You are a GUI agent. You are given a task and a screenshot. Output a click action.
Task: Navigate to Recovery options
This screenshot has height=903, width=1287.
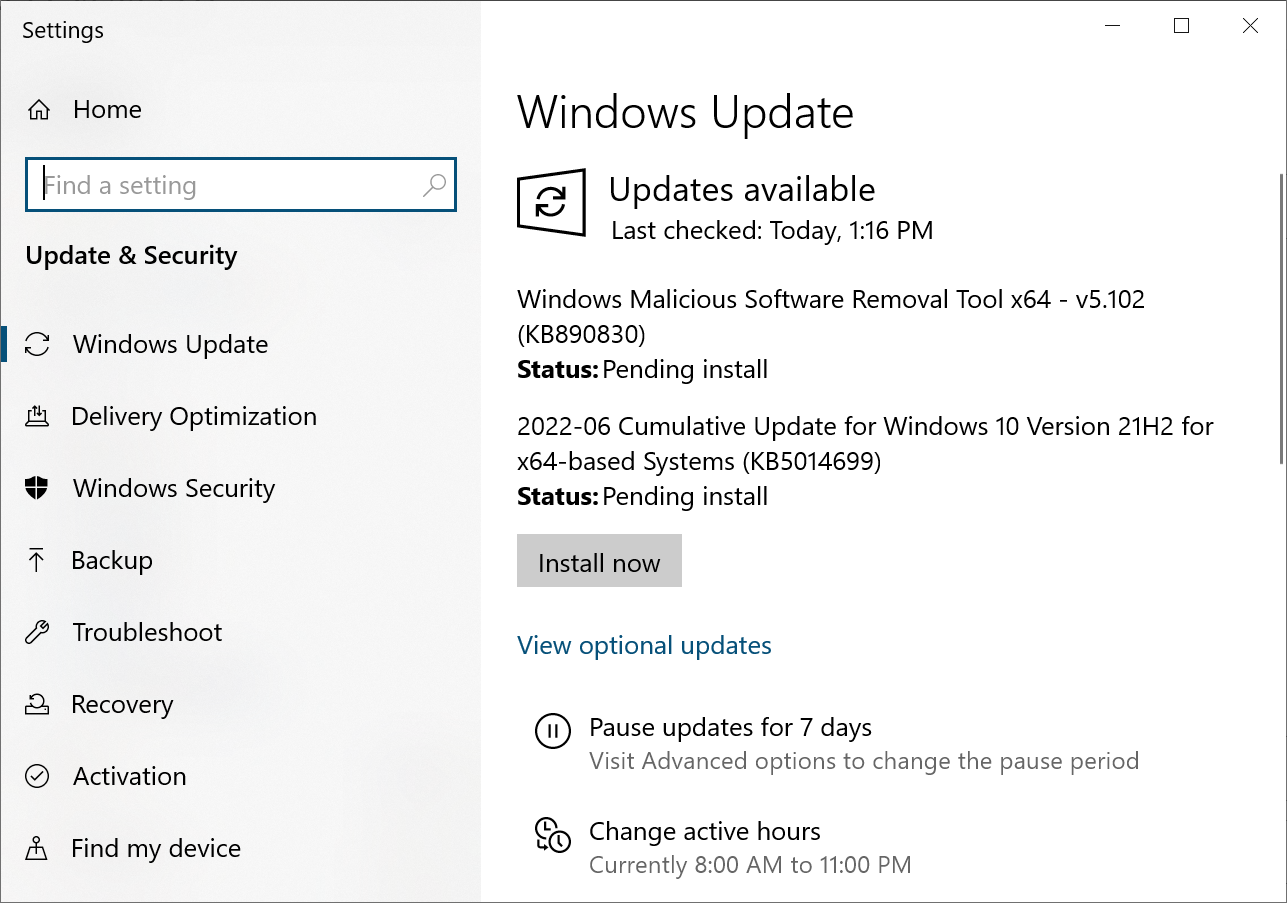click(122, 705)
